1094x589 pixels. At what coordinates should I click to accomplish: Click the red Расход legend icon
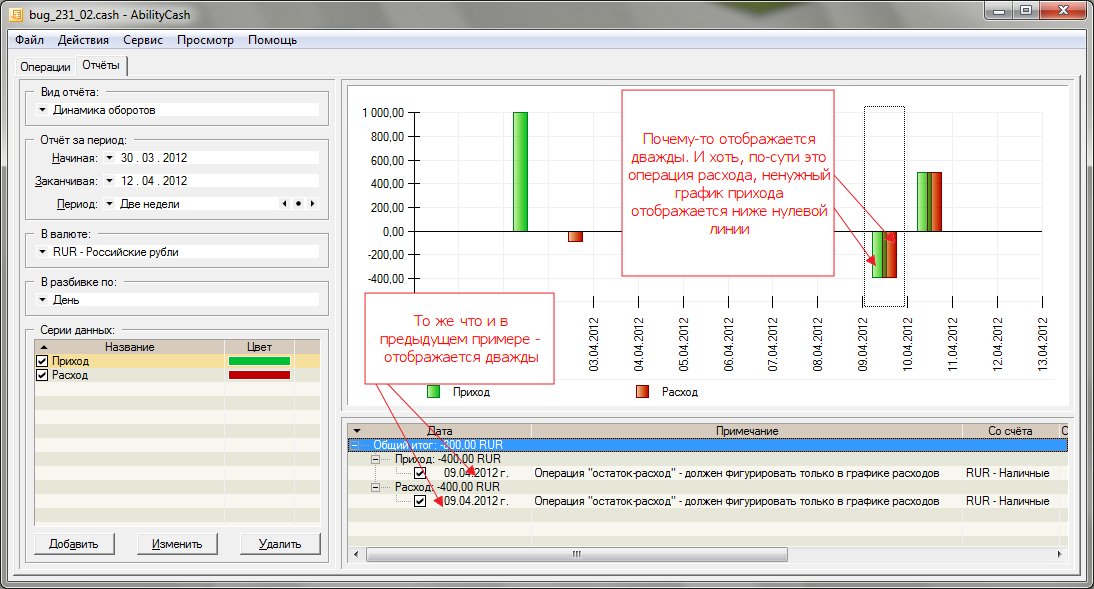[642, 392]
